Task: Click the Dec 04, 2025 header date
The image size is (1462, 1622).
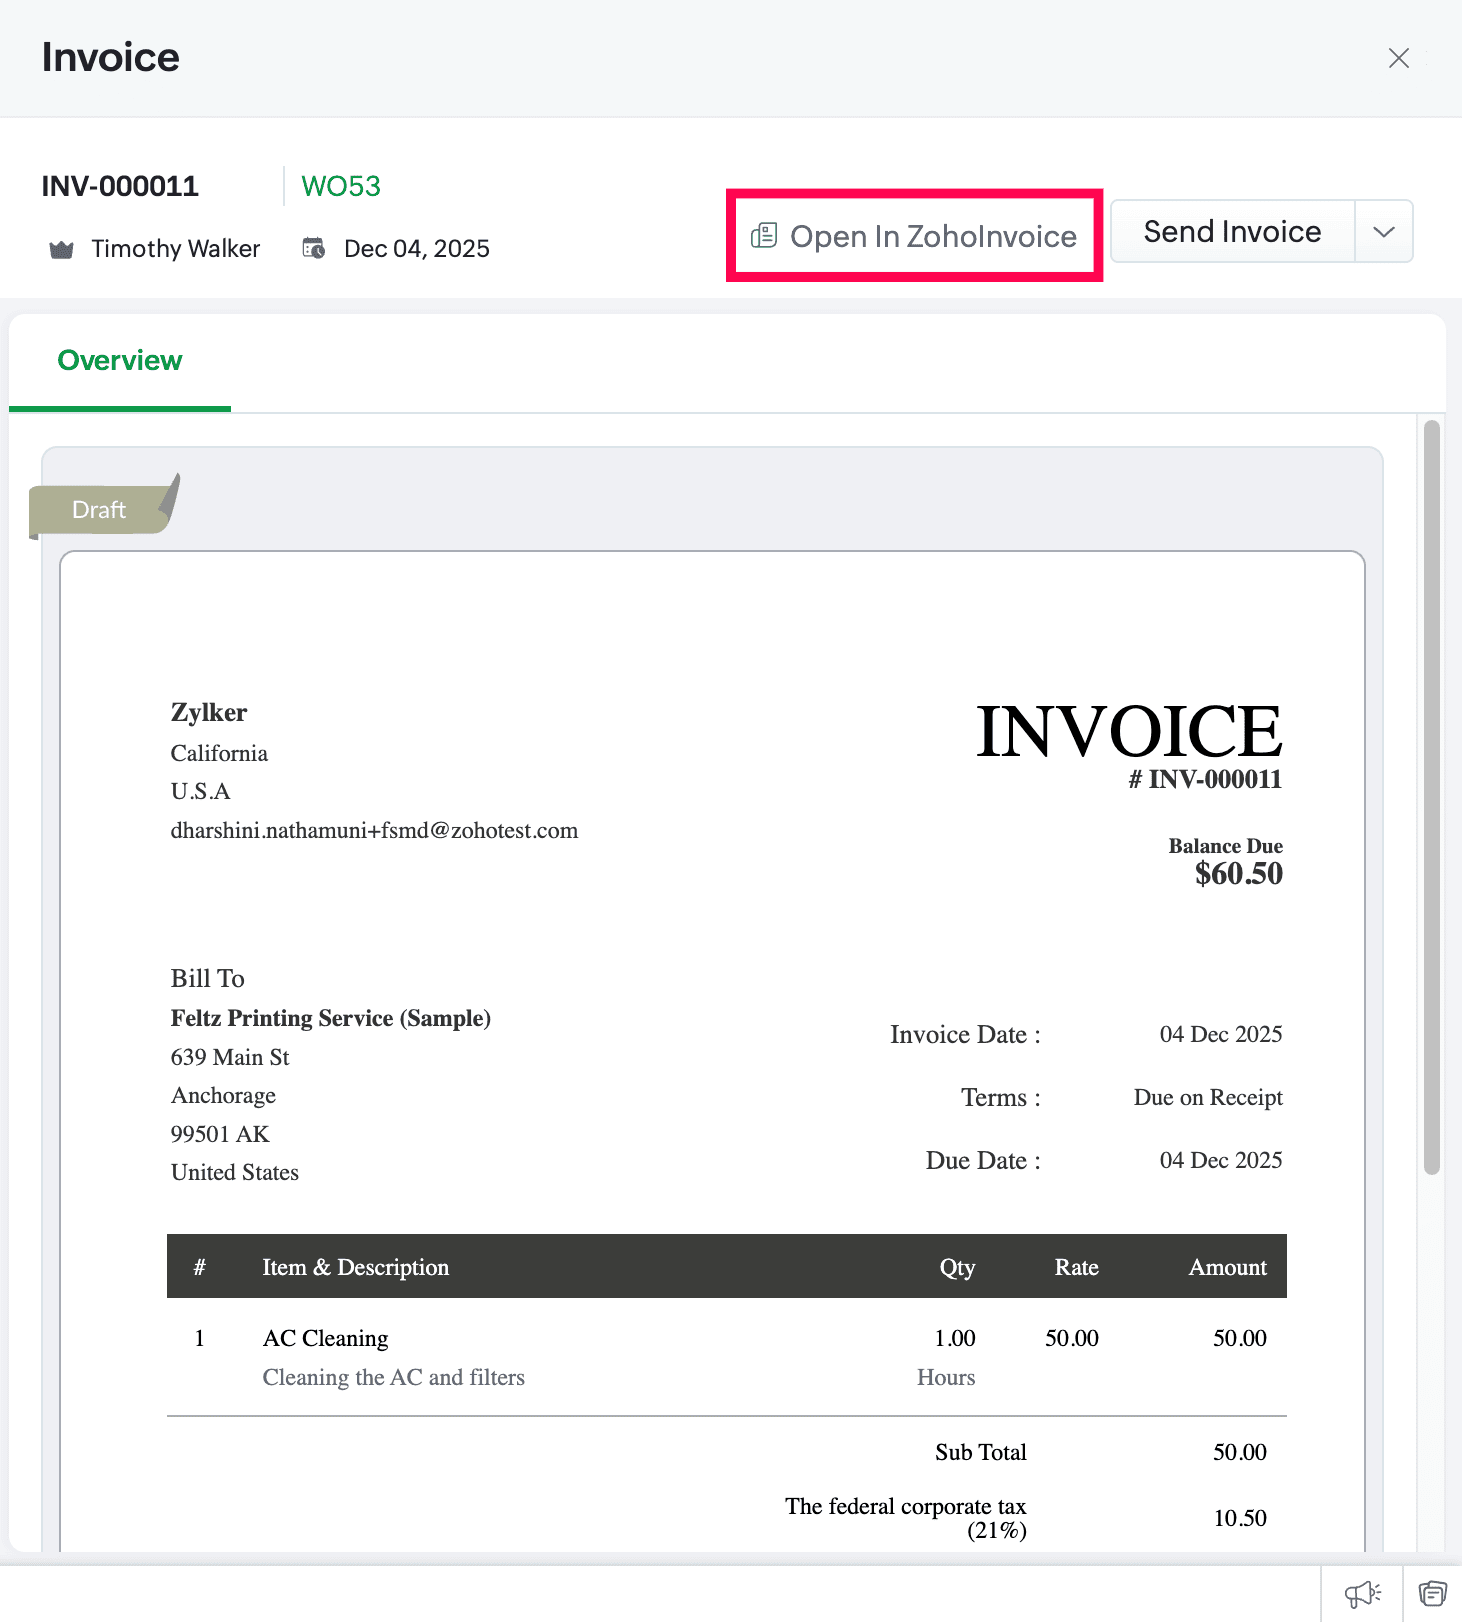Action: [416, 249]
